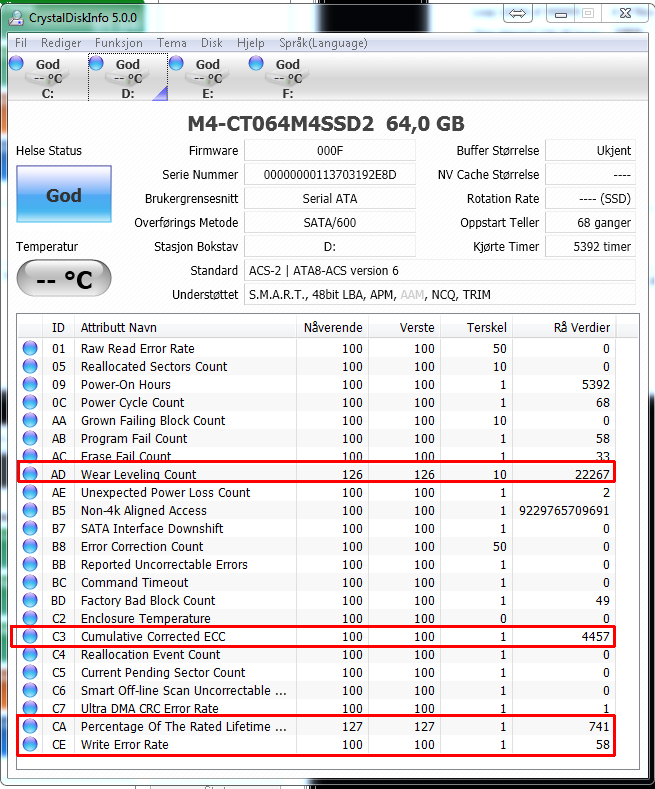Select the Ultra DMA CRC Error Rate row
The height and width of the screenshot is (789, 655).
pos(317,708)
